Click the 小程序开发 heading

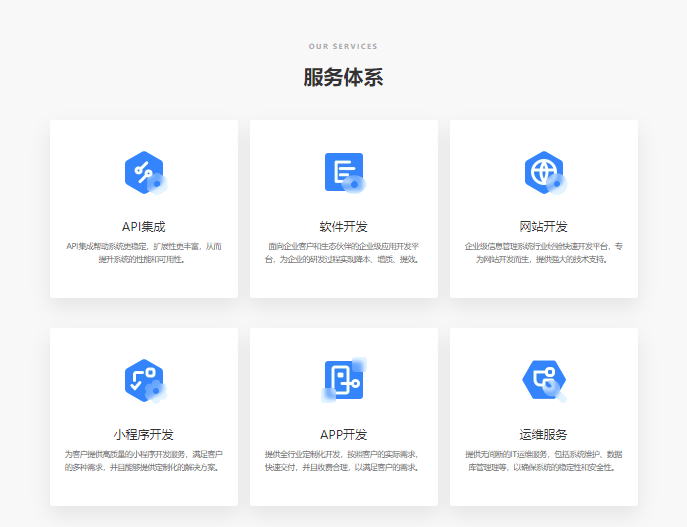pyautogui.click(x=144, y=435)
